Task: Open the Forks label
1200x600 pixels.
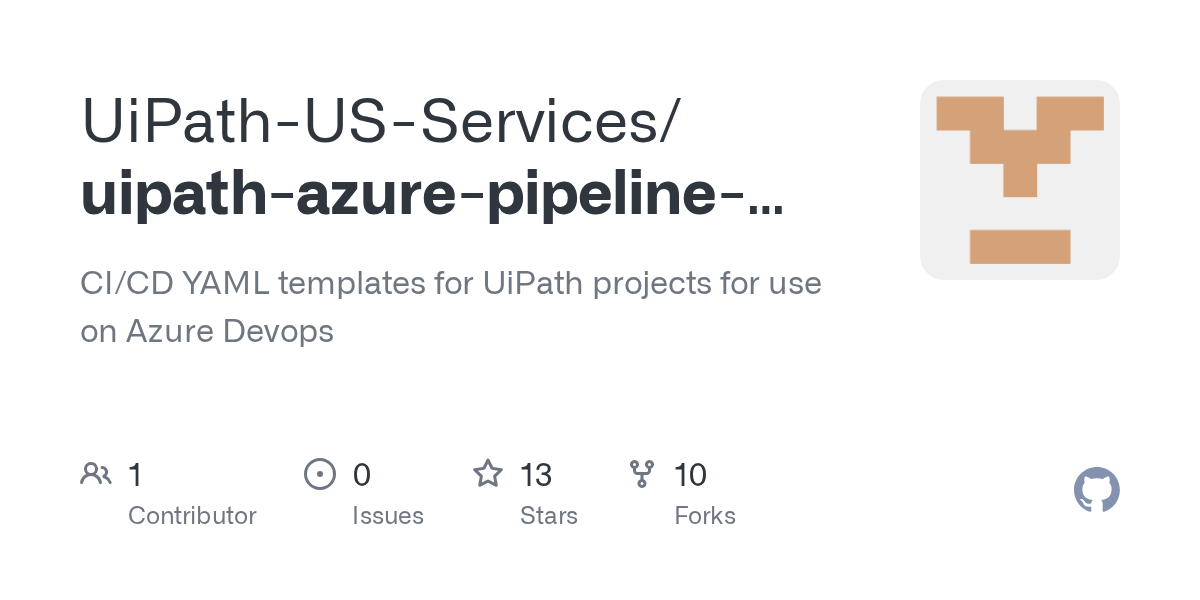Action: coord(704,516)
